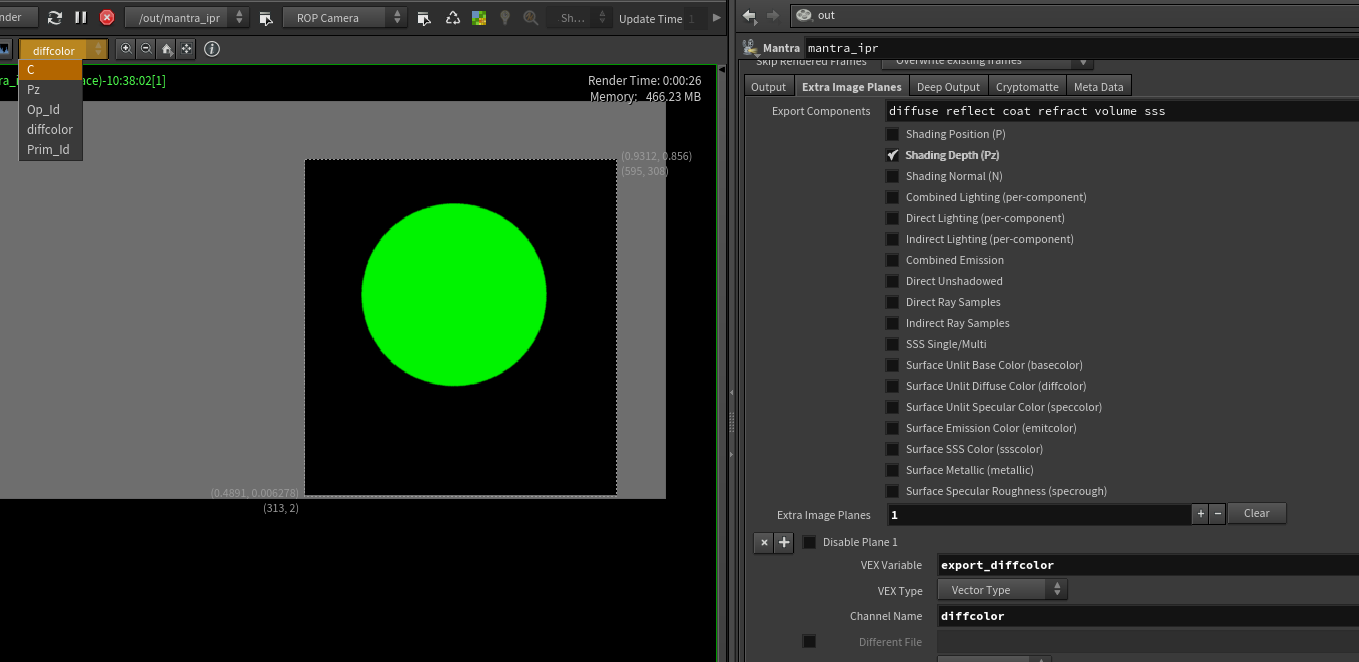Uncheck the Shading Depth (Pz) checkbox

point(892,155)
